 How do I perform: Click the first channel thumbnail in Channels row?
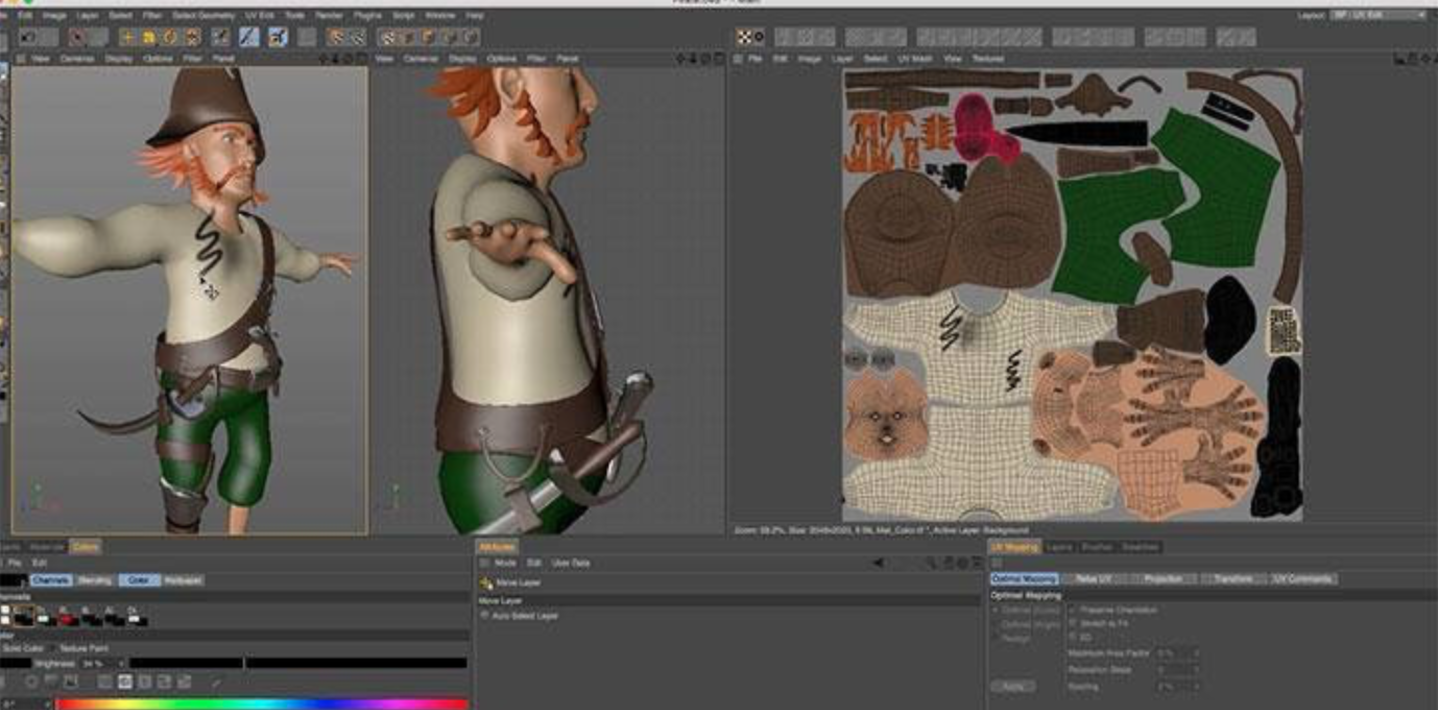(x=23, y=616)
